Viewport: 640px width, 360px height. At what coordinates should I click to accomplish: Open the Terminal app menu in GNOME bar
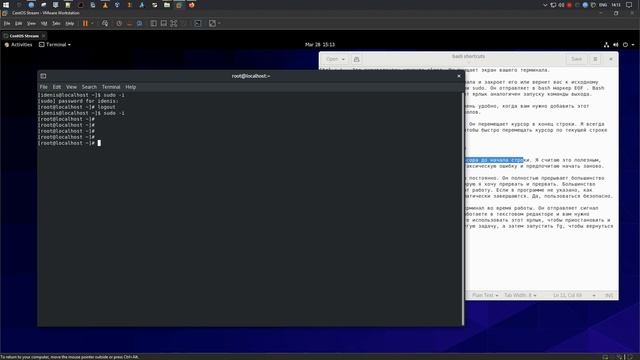tap(55, 44)
